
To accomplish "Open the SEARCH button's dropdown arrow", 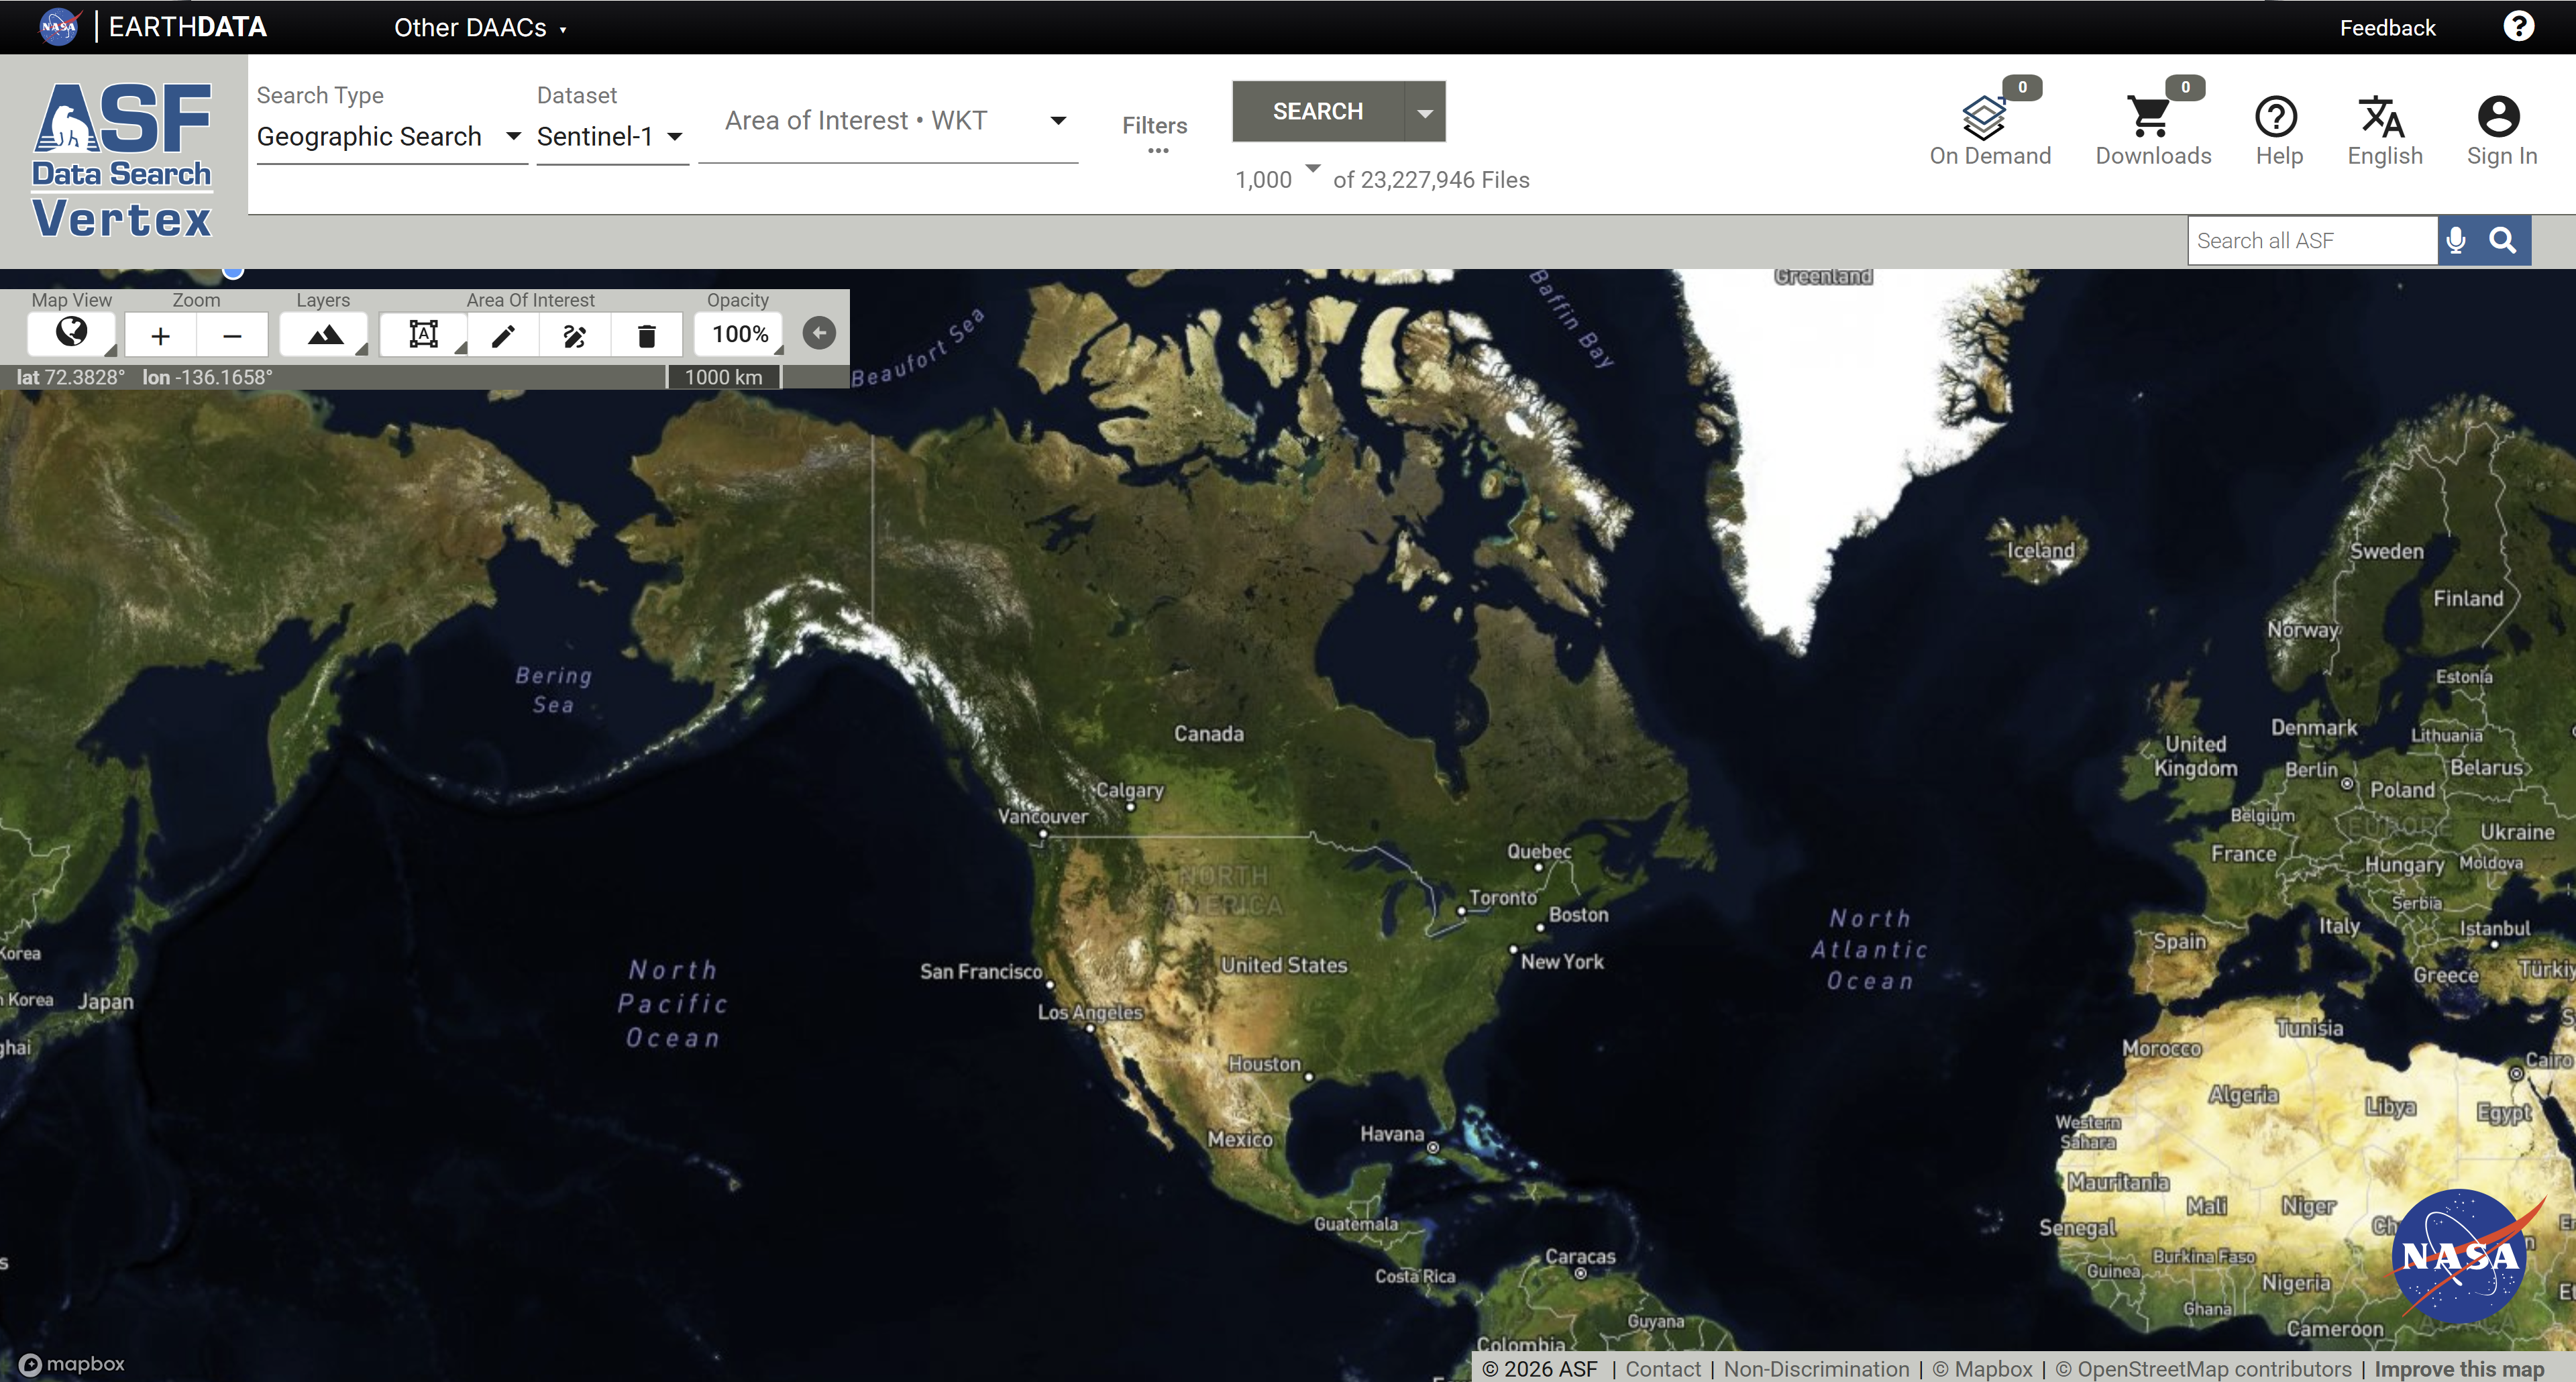I will coord(1425,112).
